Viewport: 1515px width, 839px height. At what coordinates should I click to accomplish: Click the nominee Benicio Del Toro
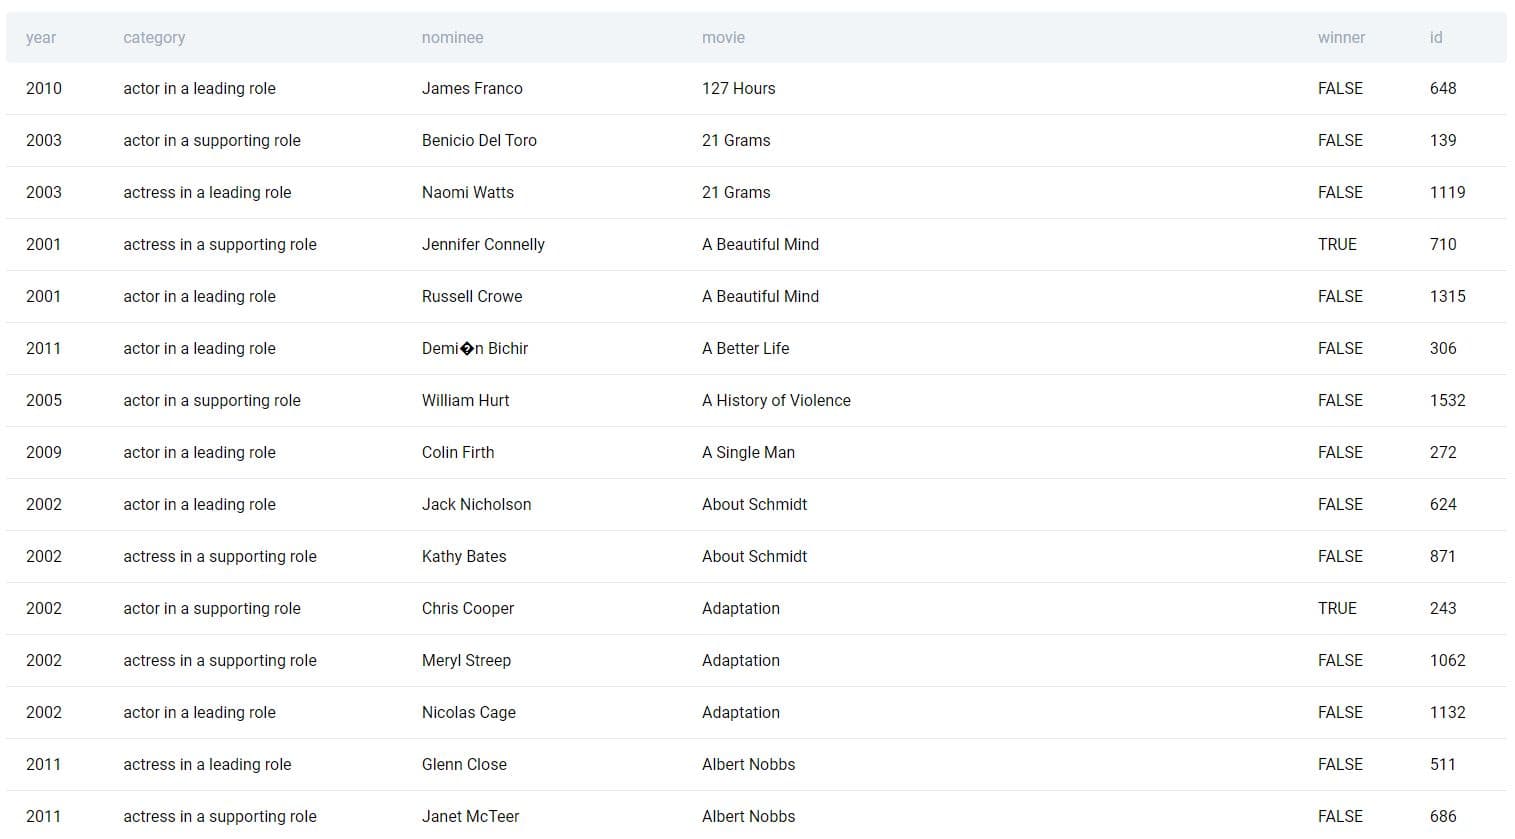coord(479,140)
